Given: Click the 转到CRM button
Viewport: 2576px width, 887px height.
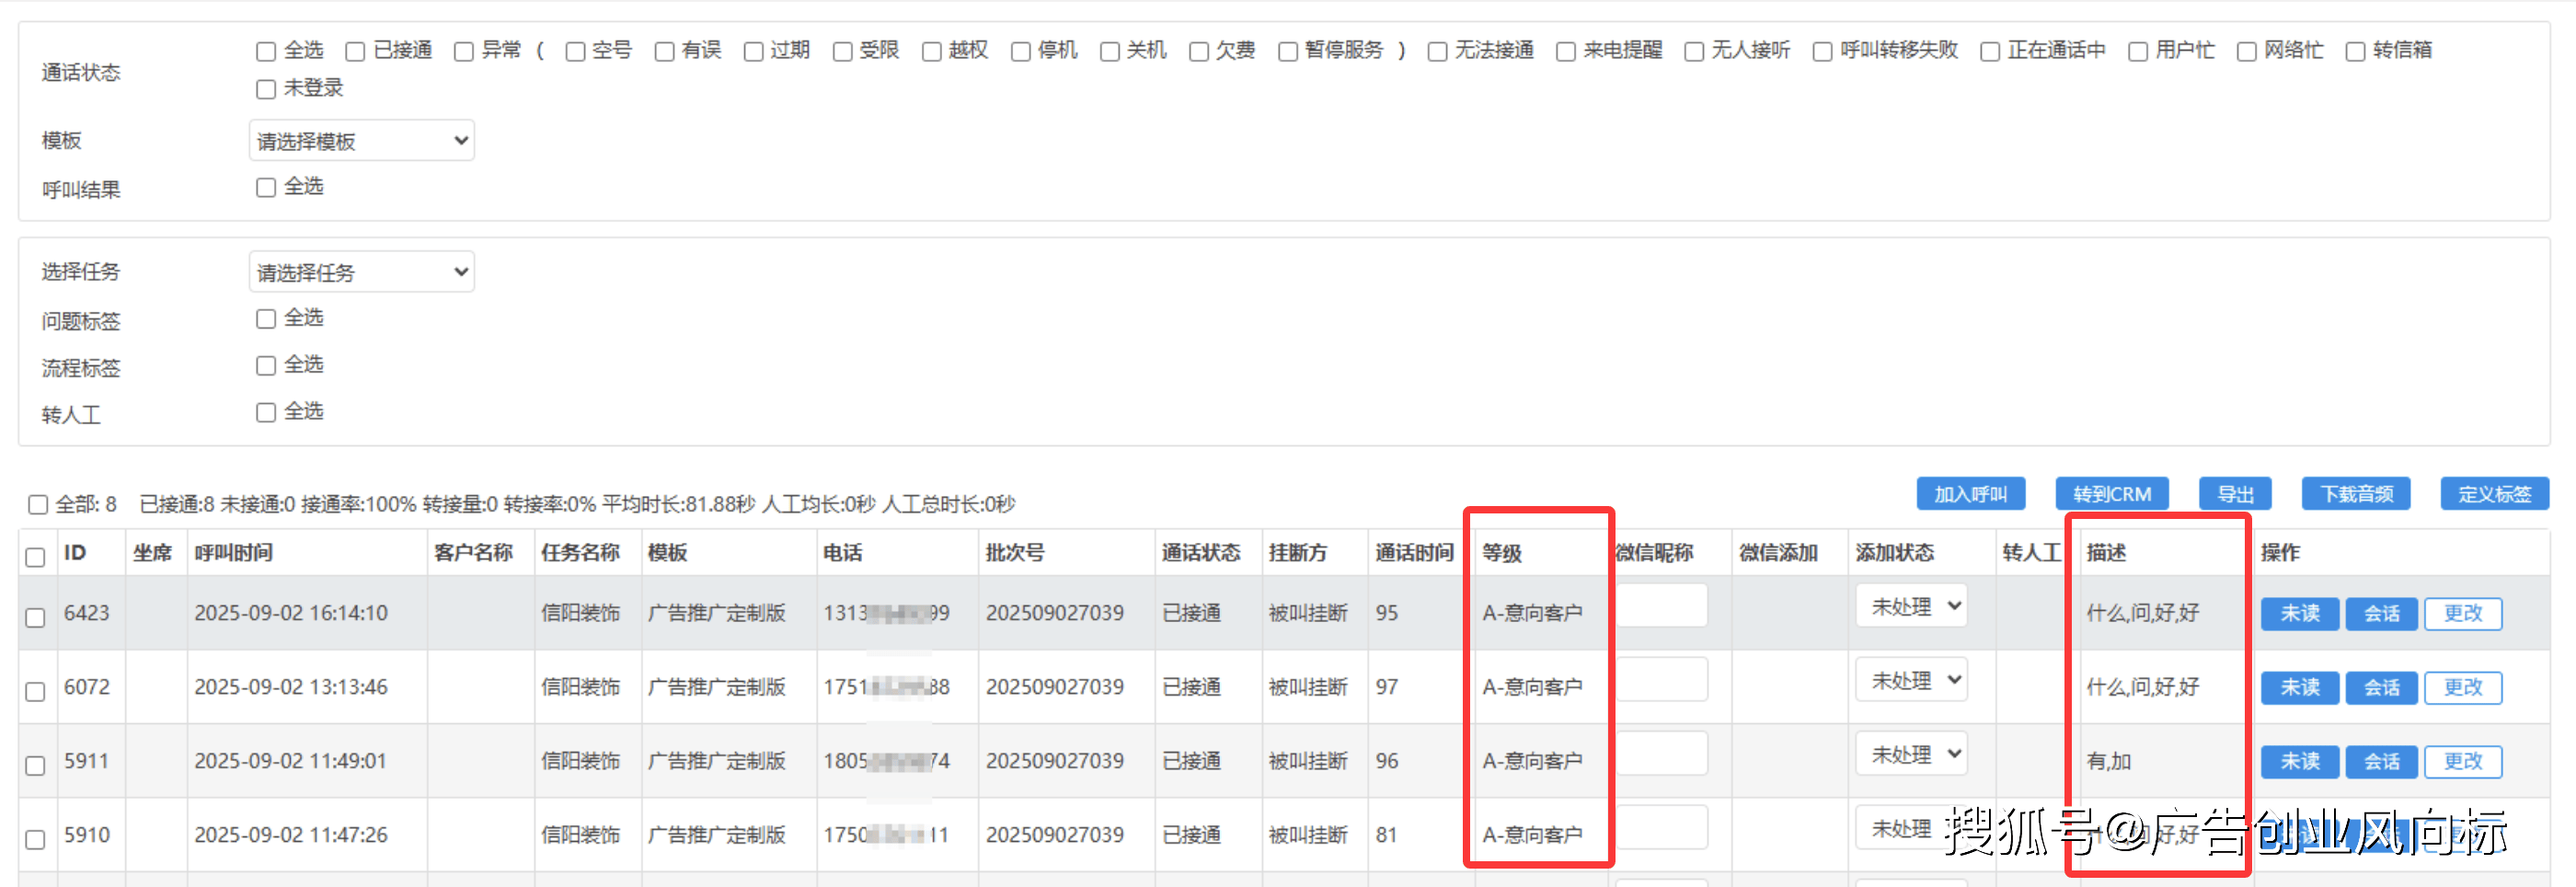Looking at the screenshot, I should [2111, 494].
